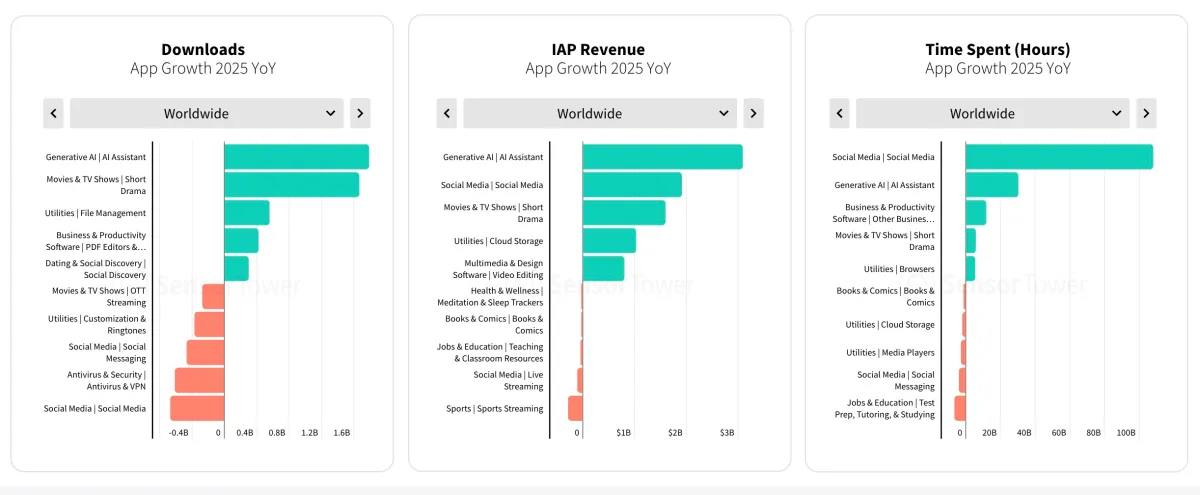Screen dimensions: 1200x495
Task: Click Generative AI bar in Time Spent
Action: coord(992,185)
